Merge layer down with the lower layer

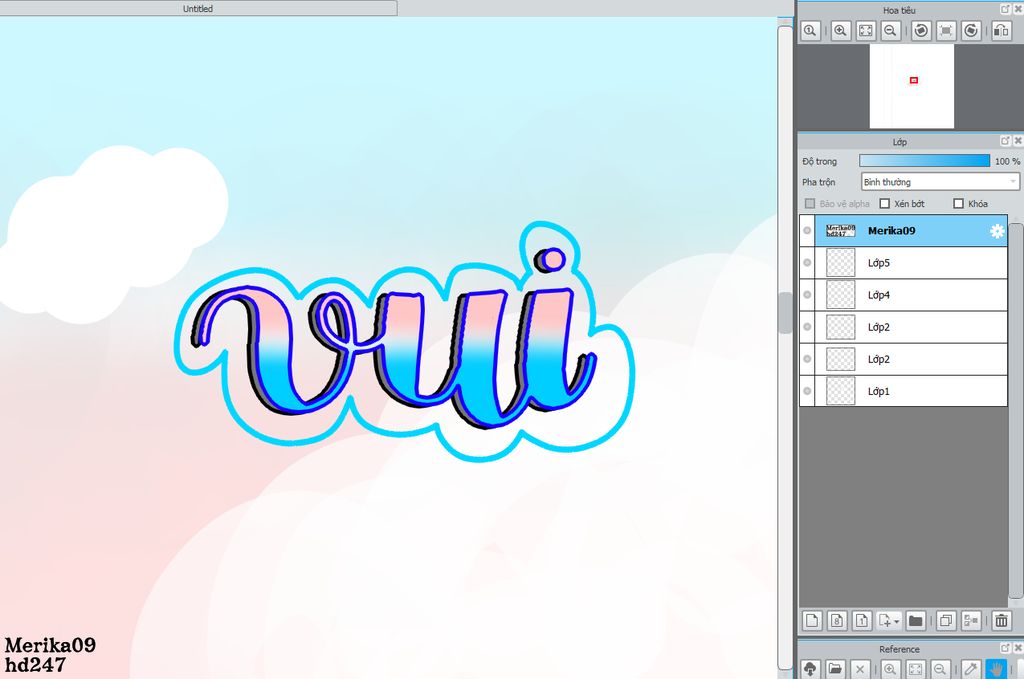tap(971, 620)
